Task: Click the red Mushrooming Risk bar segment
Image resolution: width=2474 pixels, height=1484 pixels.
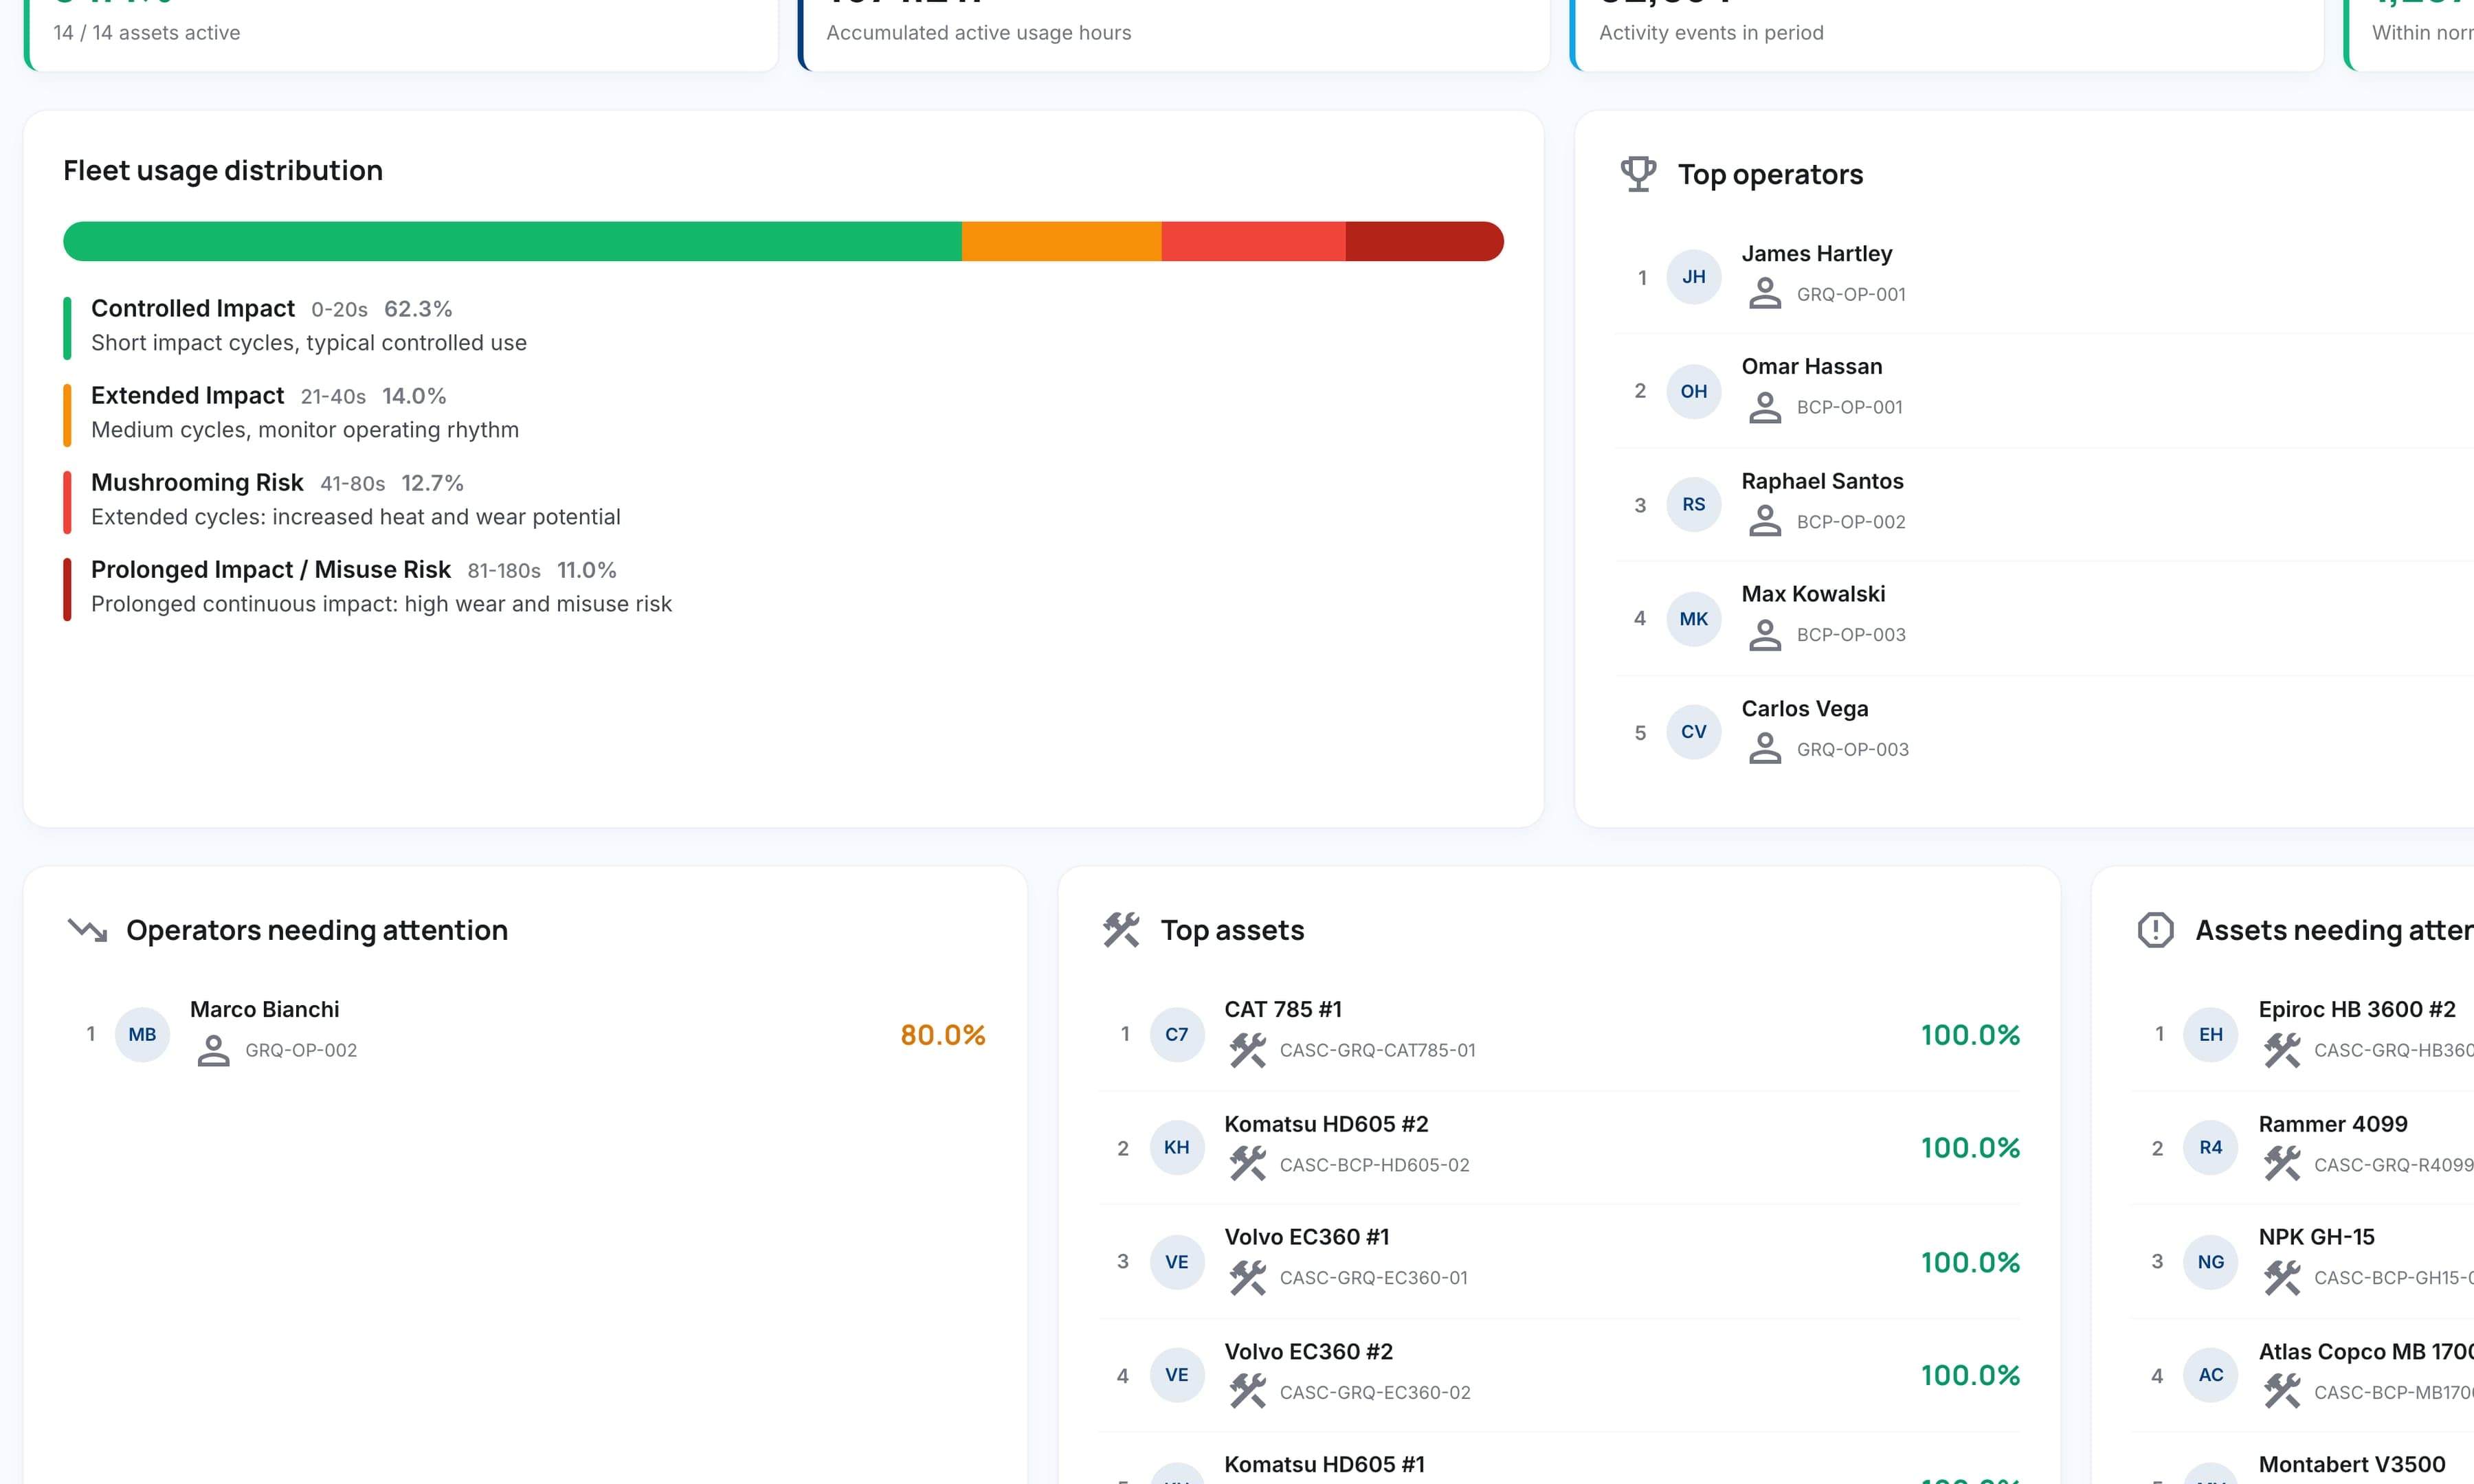Action: click(1254, 241)
